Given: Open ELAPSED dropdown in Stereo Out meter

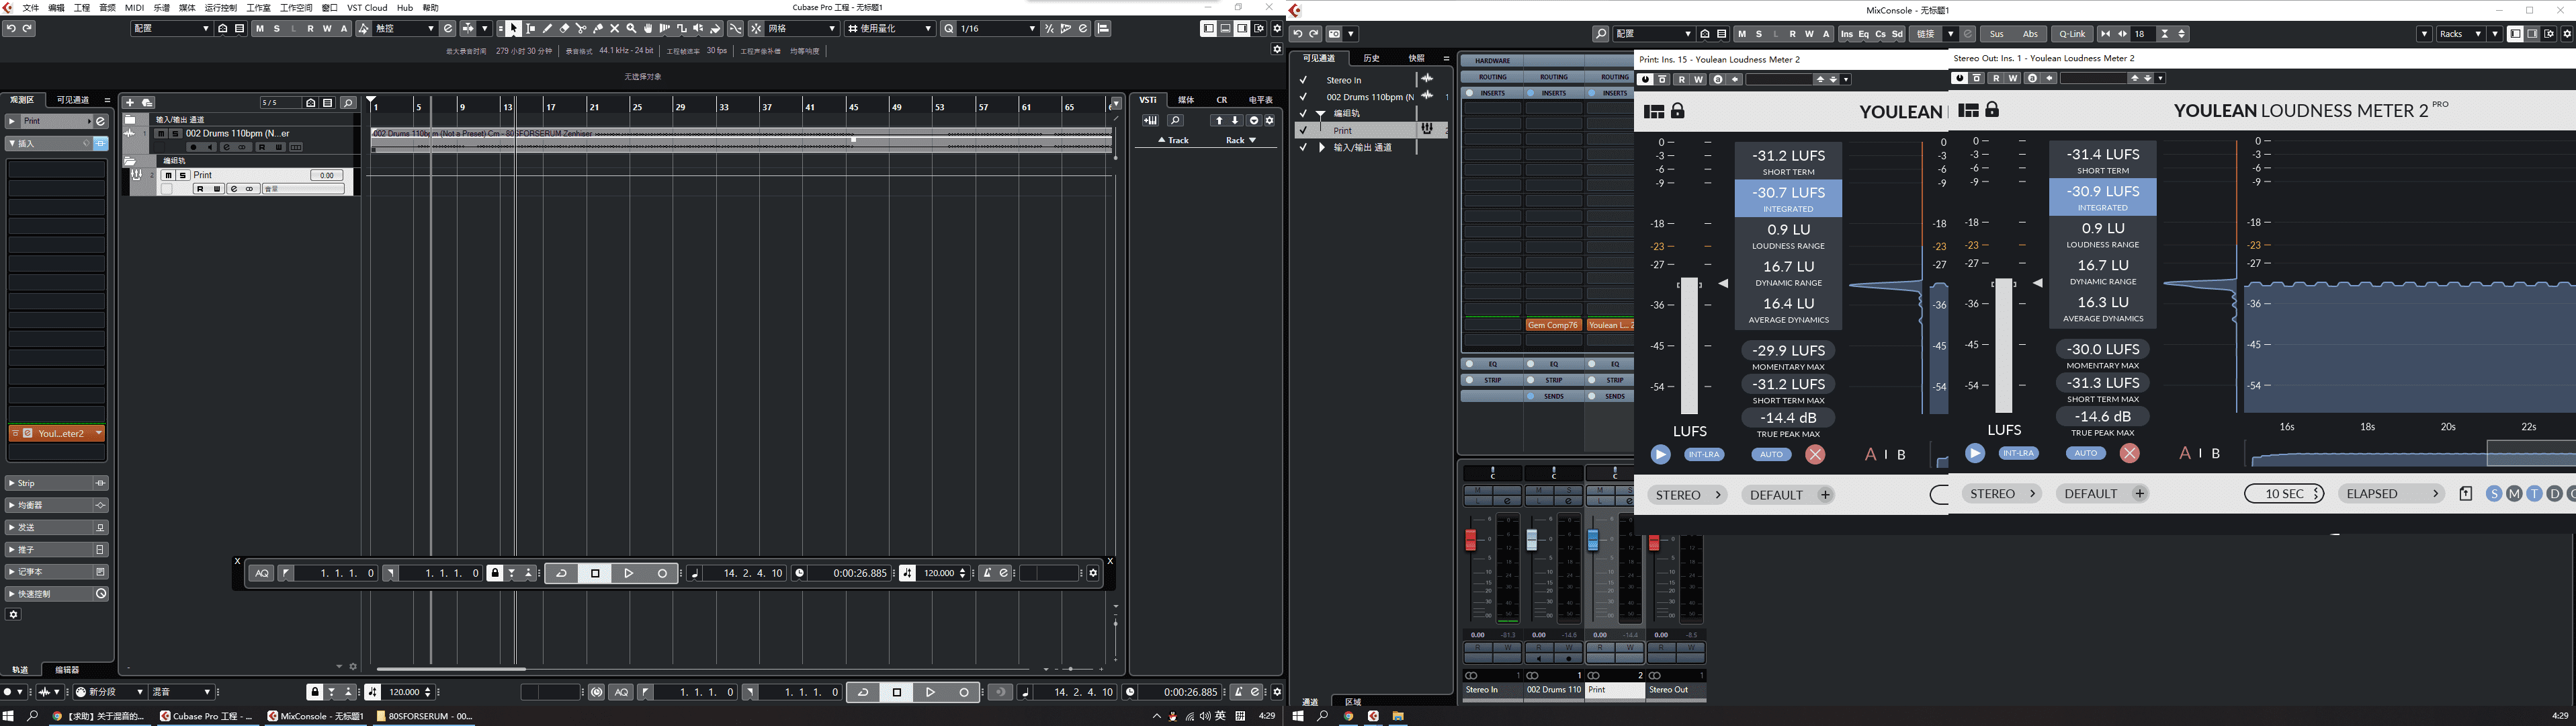Looking at the screenshot, I should [2391, 494].
